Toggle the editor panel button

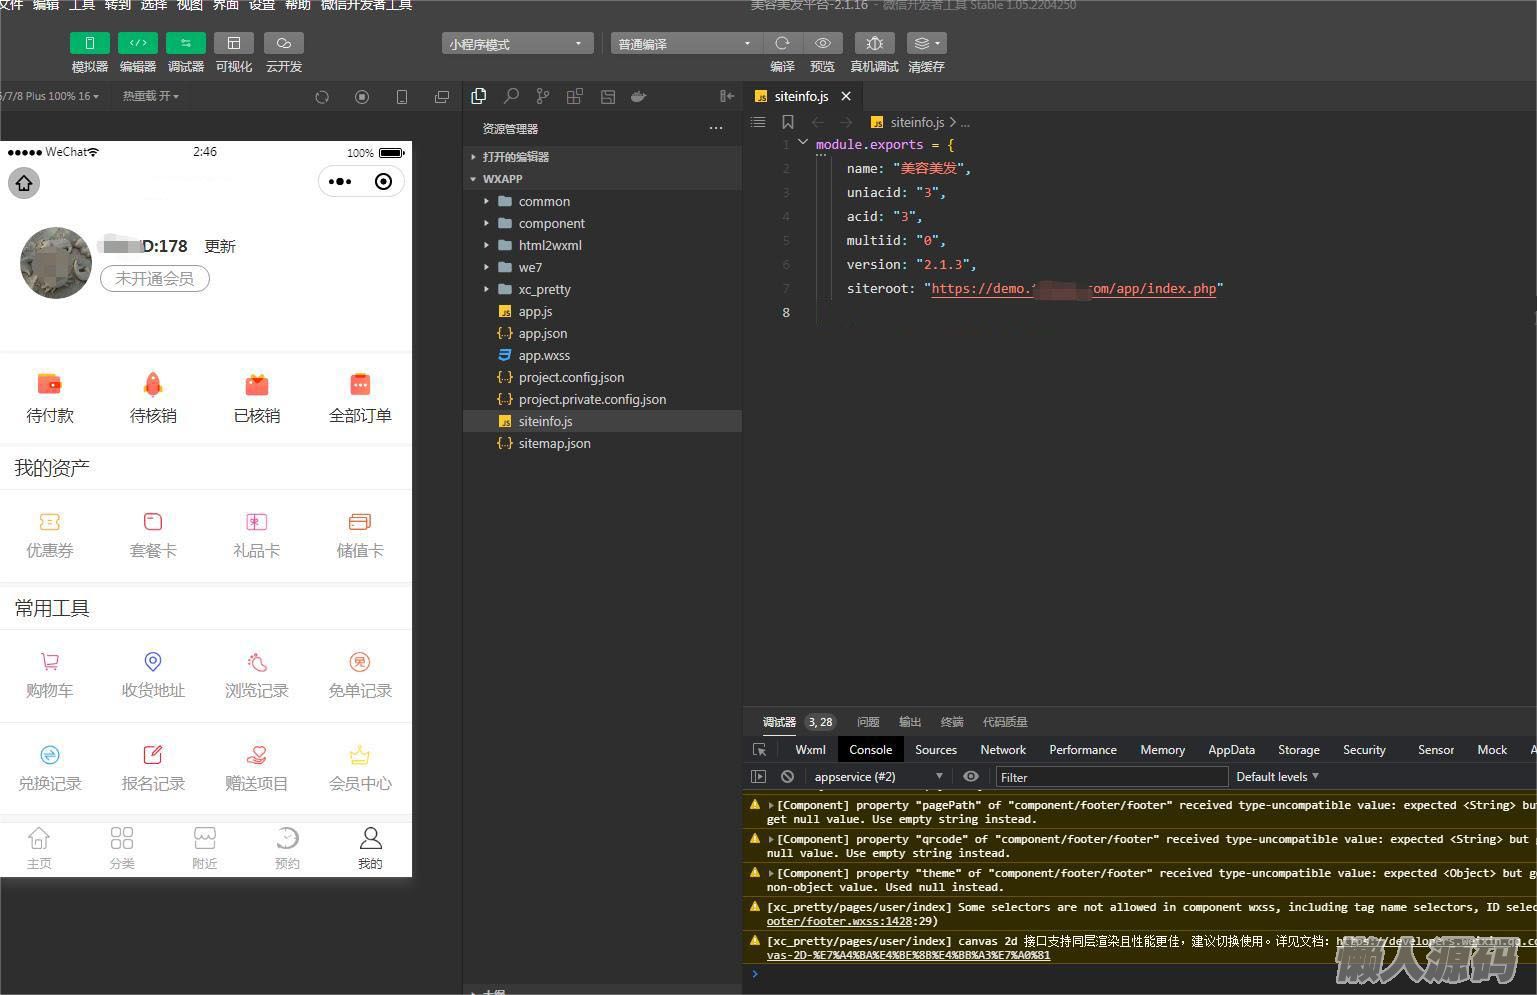tap(137, 43)
